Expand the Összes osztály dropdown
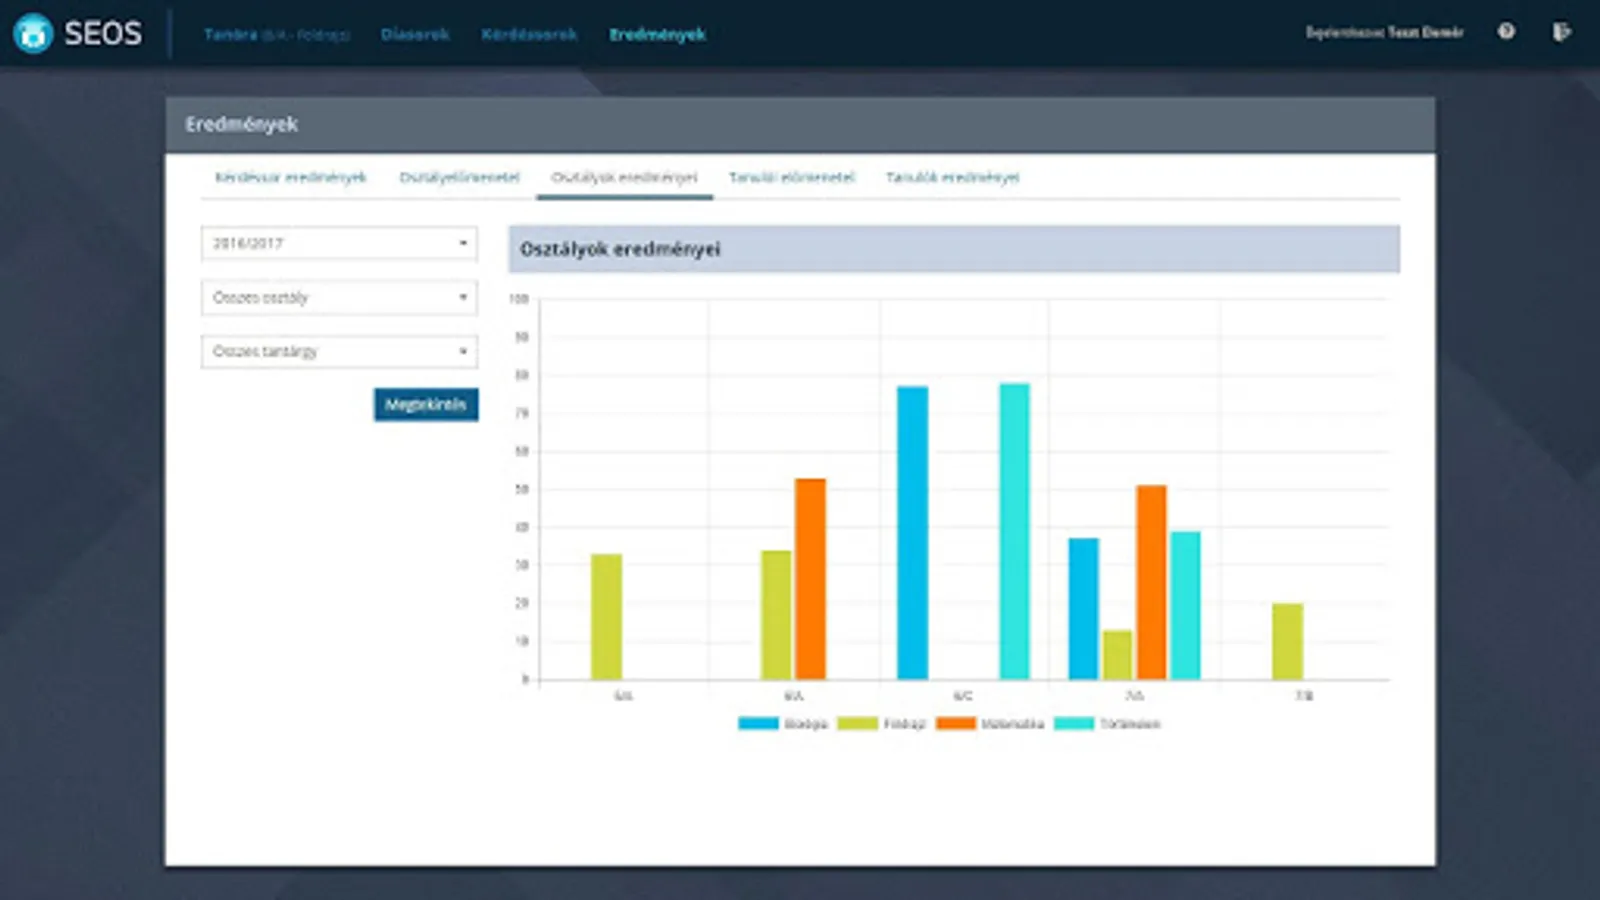This screenshot has width=1600, height=900. 339,297
